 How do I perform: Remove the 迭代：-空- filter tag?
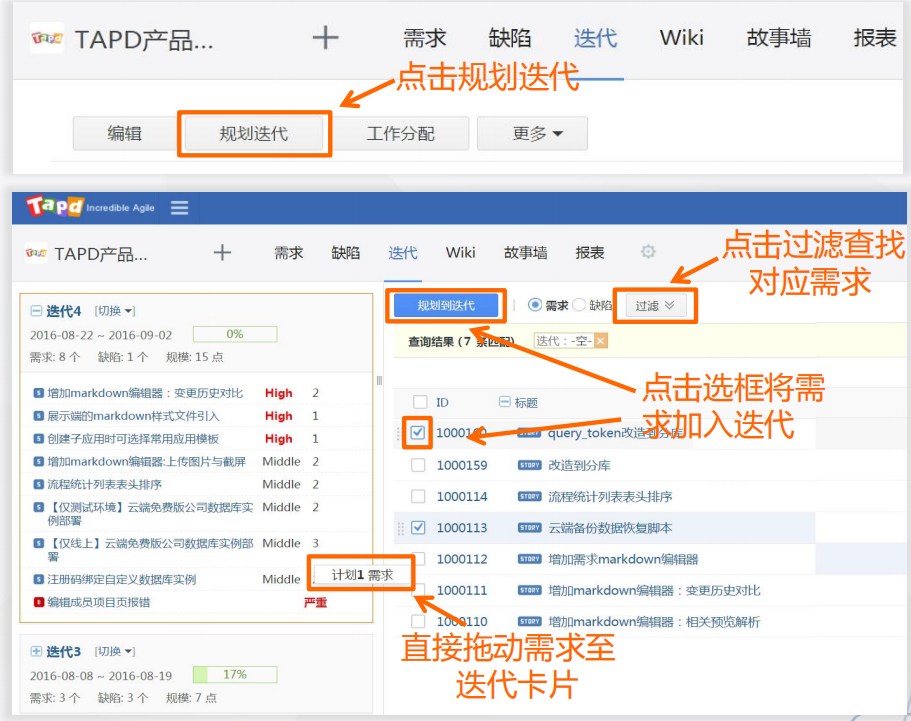click(x=601, y=341)
